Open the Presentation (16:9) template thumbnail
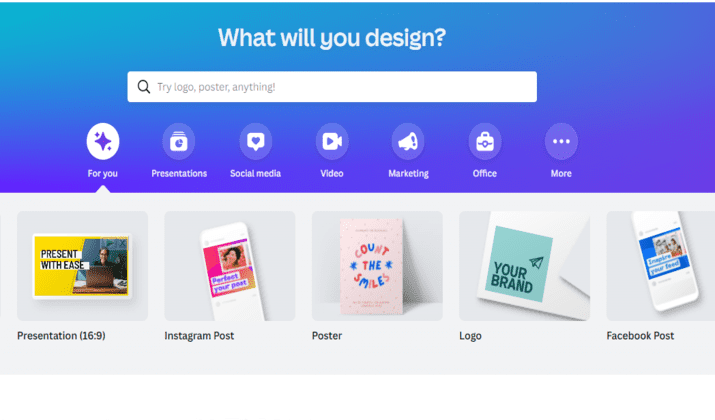Screen dimensions: 715x420 click(83, 266)
